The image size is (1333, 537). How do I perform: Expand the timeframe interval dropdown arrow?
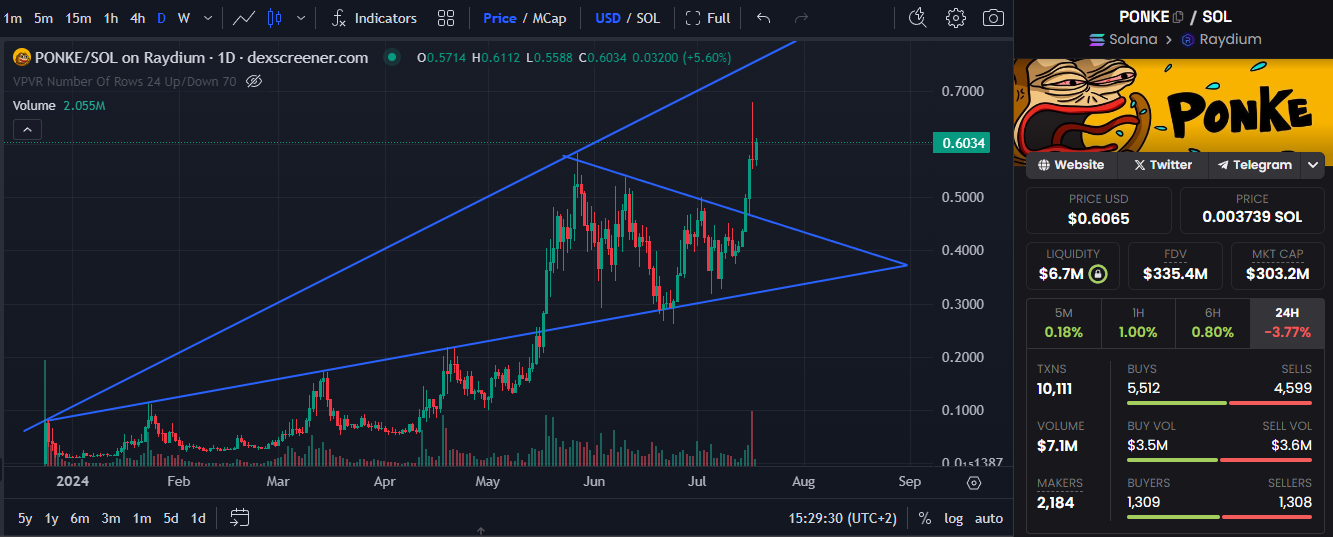pos(208,18)
